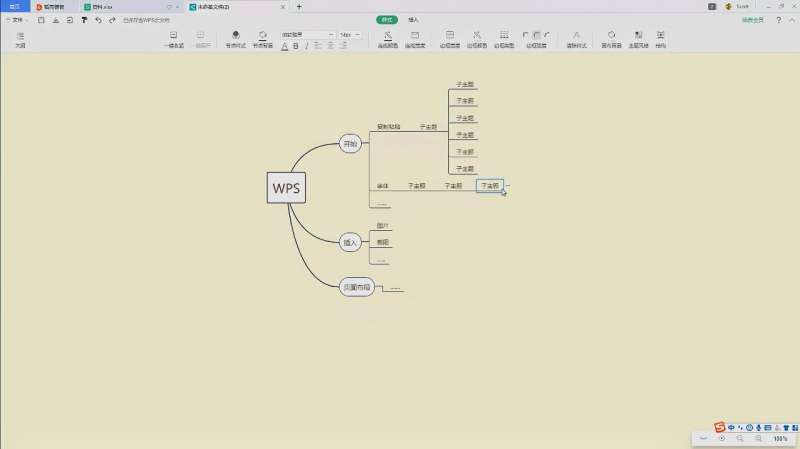Open the connector line width tool
800x449 pixels.
click(x=415, y=39)
